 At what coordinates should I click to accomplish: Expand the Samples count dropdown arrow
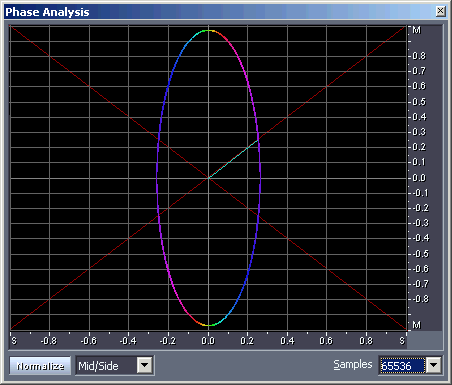pos(434,365)
